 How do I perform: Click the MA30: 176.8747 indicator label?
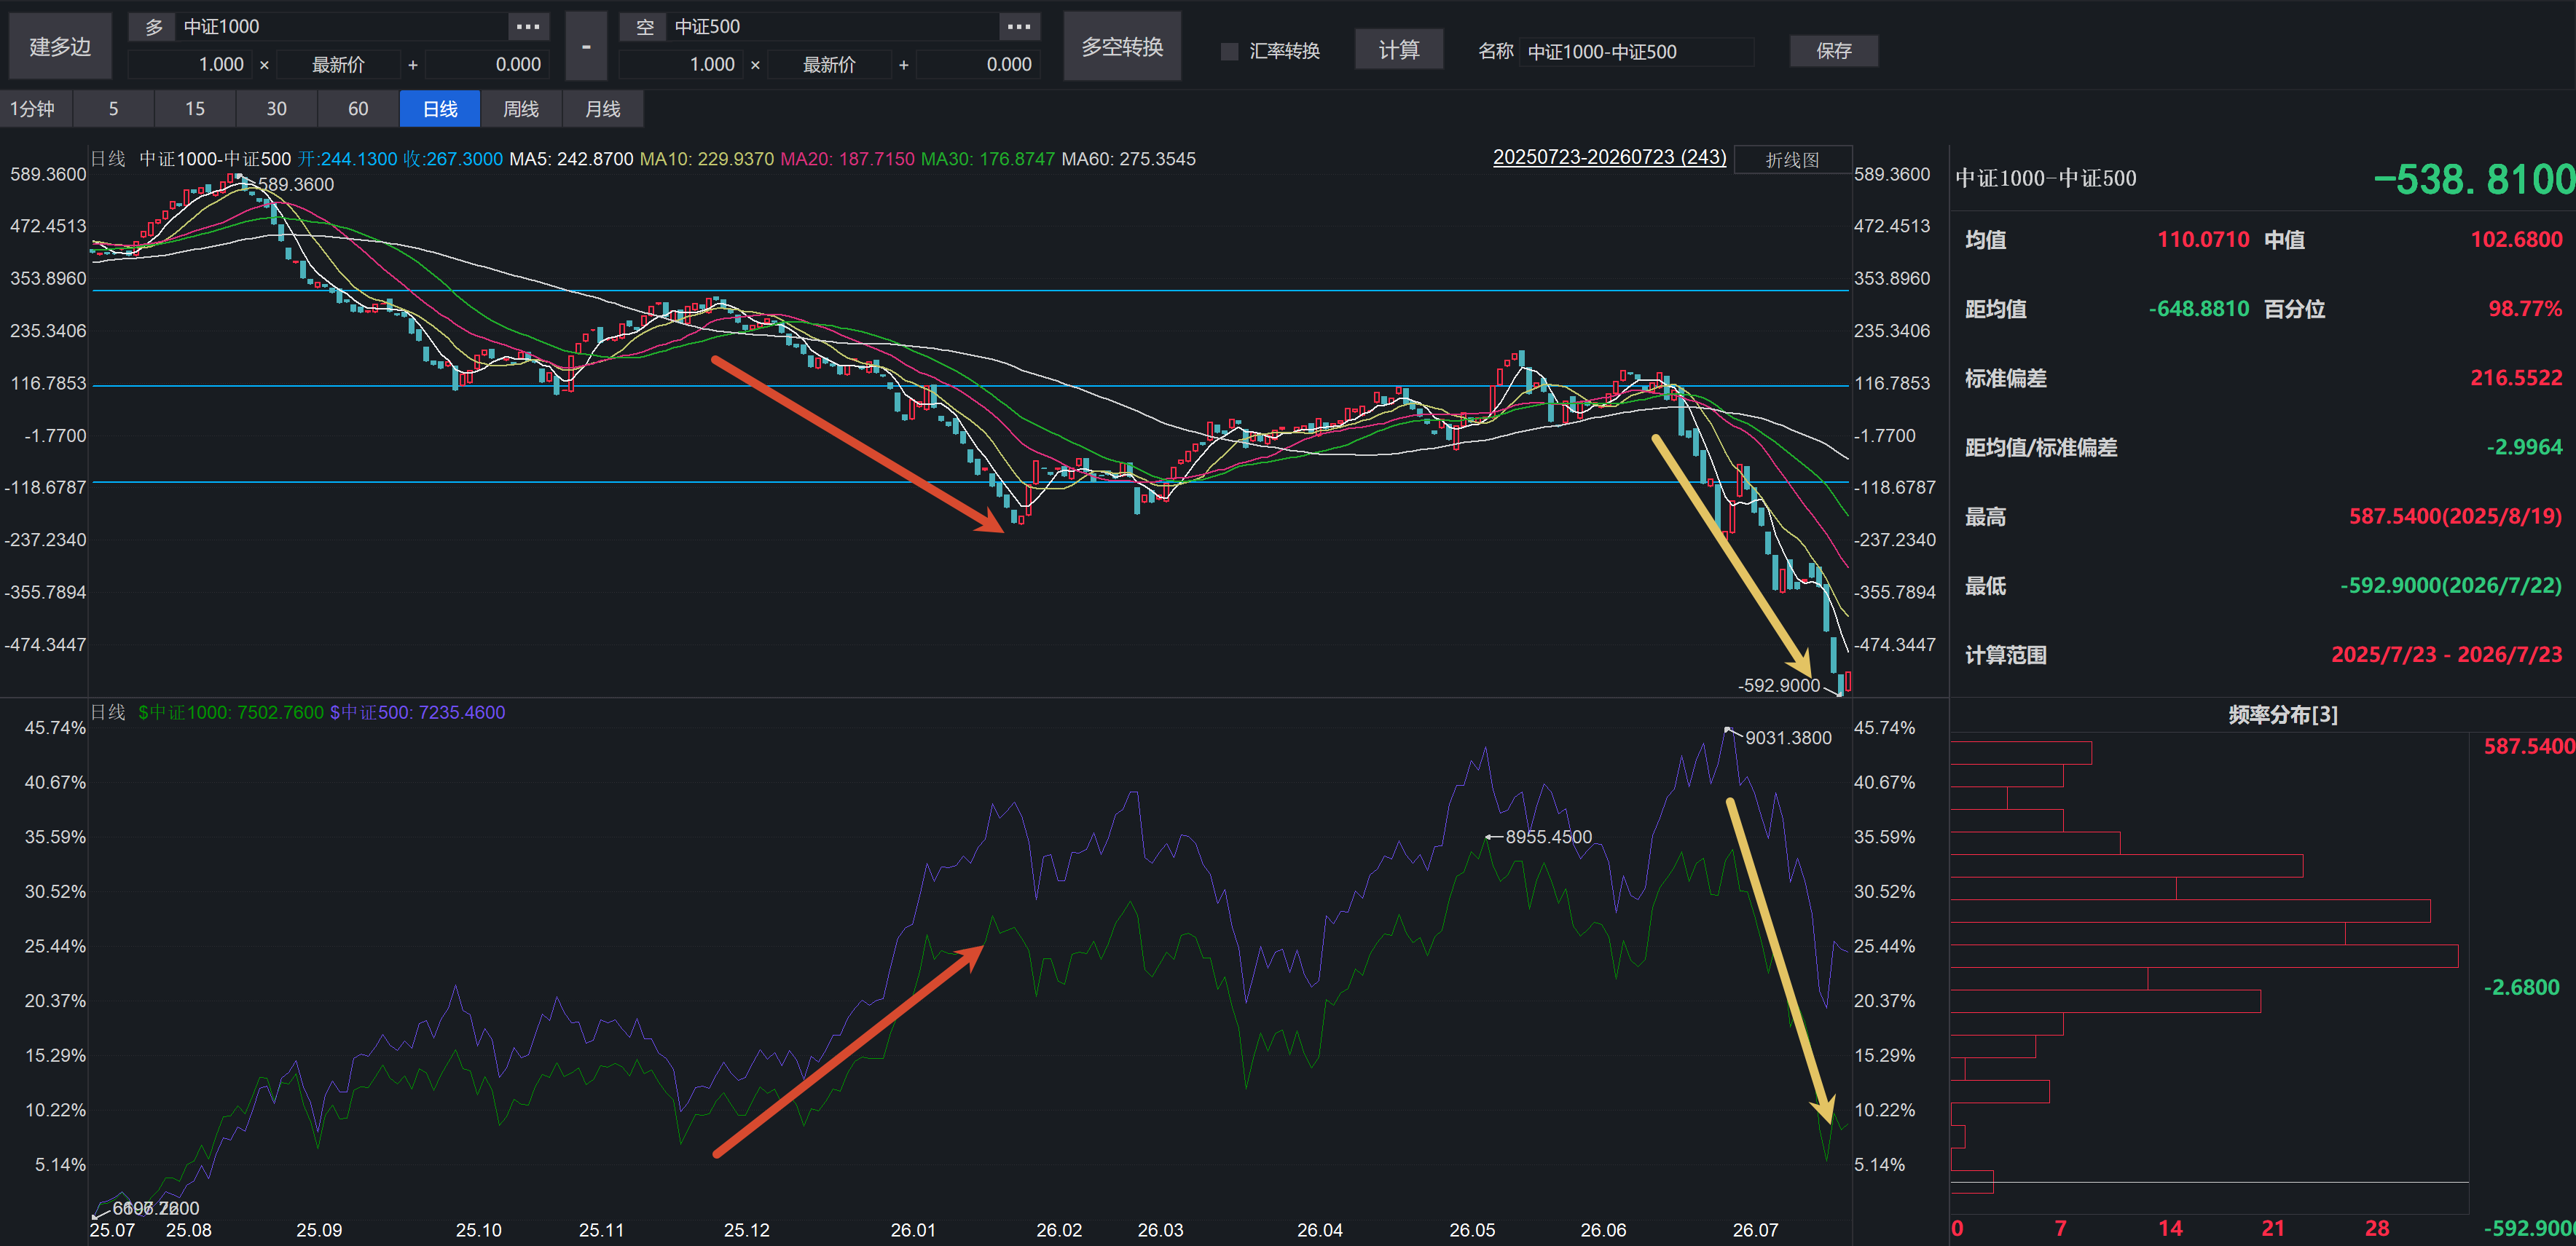[x=987, y=159]
